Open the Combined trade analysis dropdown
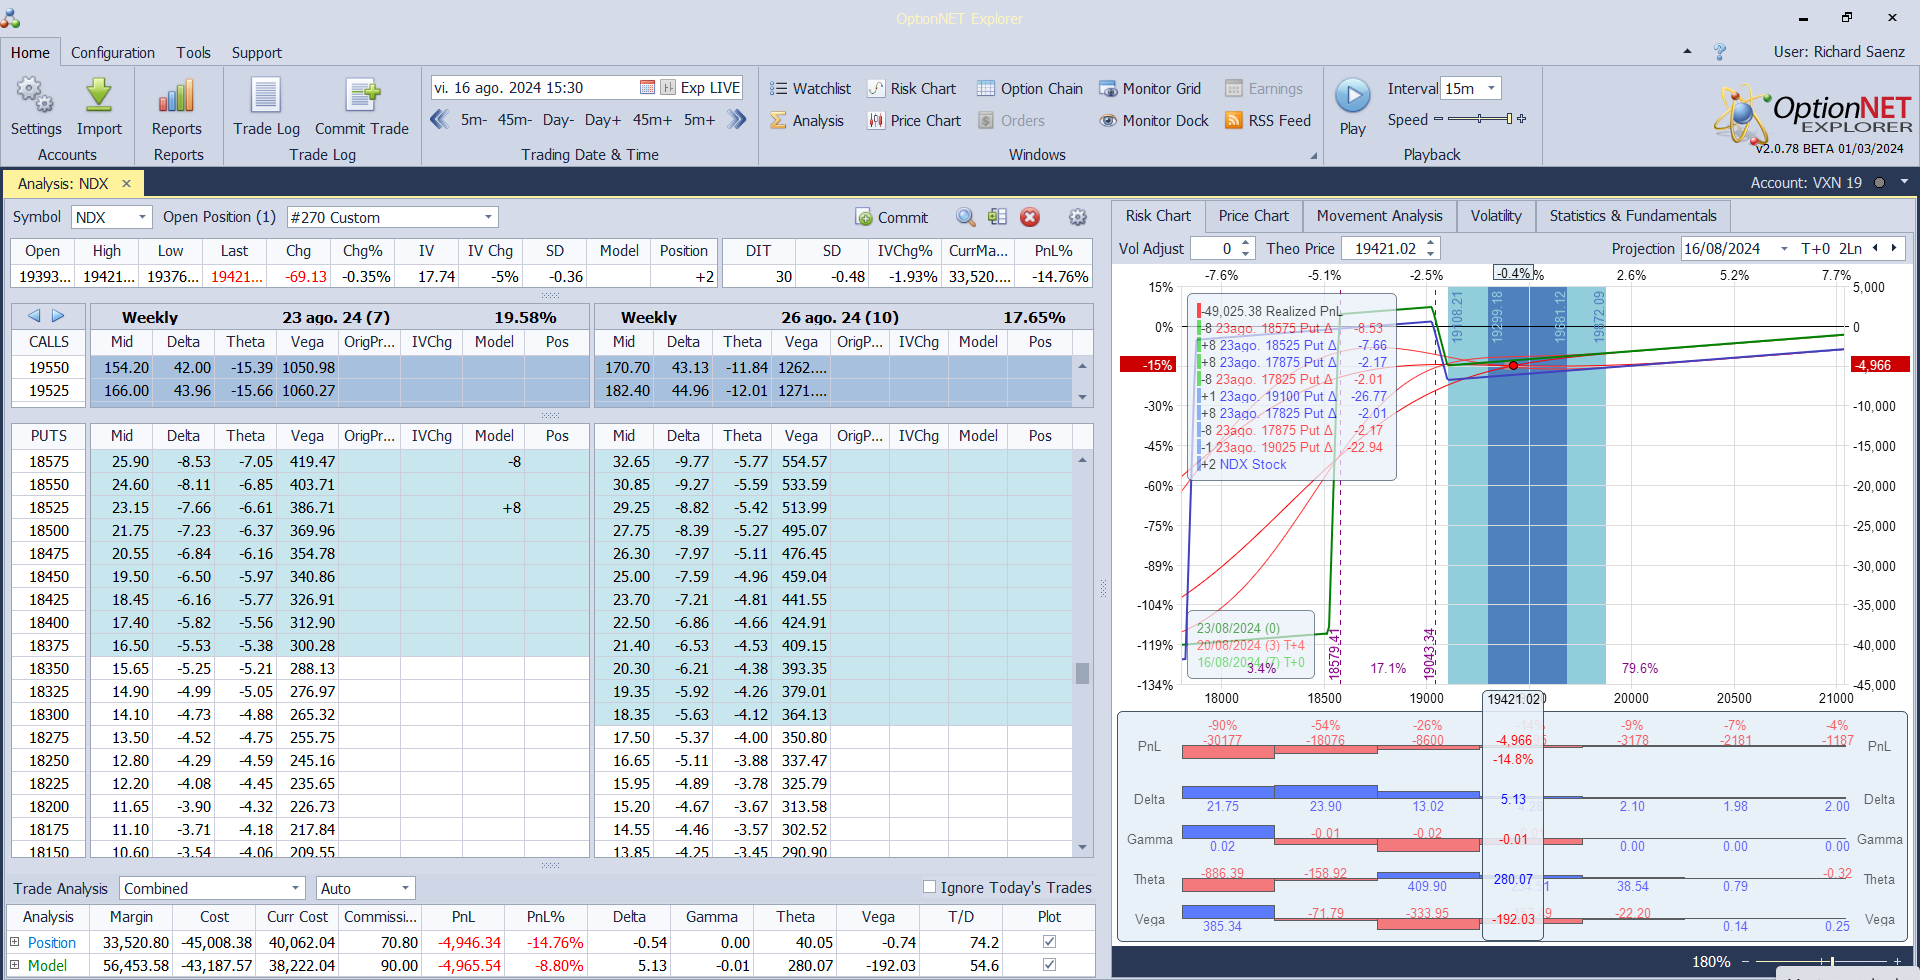Viewport: 1920px width, 980px height. pos(295,888)
